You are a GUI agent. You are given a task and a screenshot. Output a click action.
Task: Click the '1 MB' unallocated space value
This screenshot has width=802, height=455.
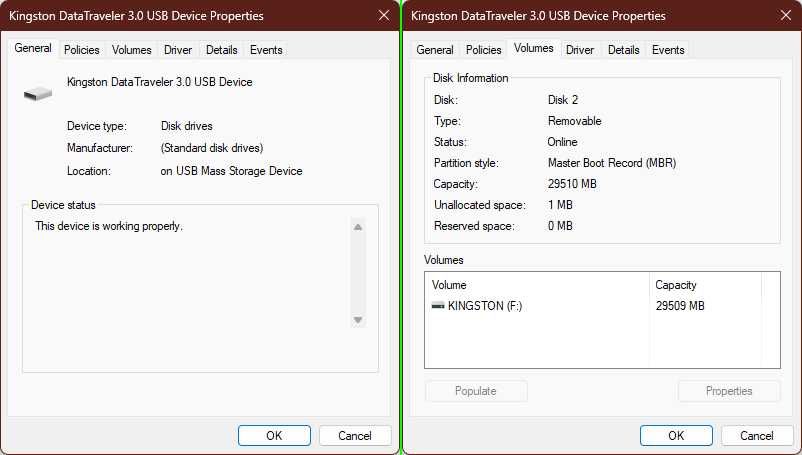[x=561, y=205]
